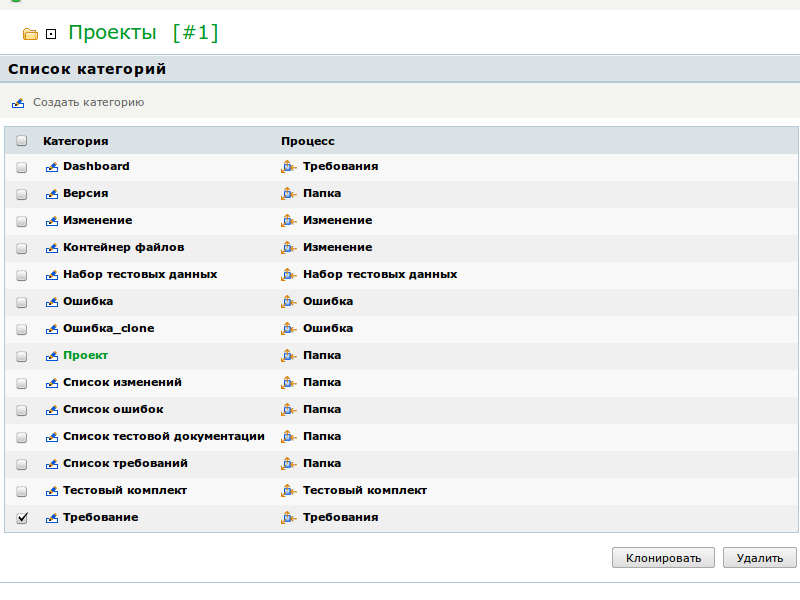Open the green Проект category link
The height and width of the screenshot is (600, 800).
(85, 355)
